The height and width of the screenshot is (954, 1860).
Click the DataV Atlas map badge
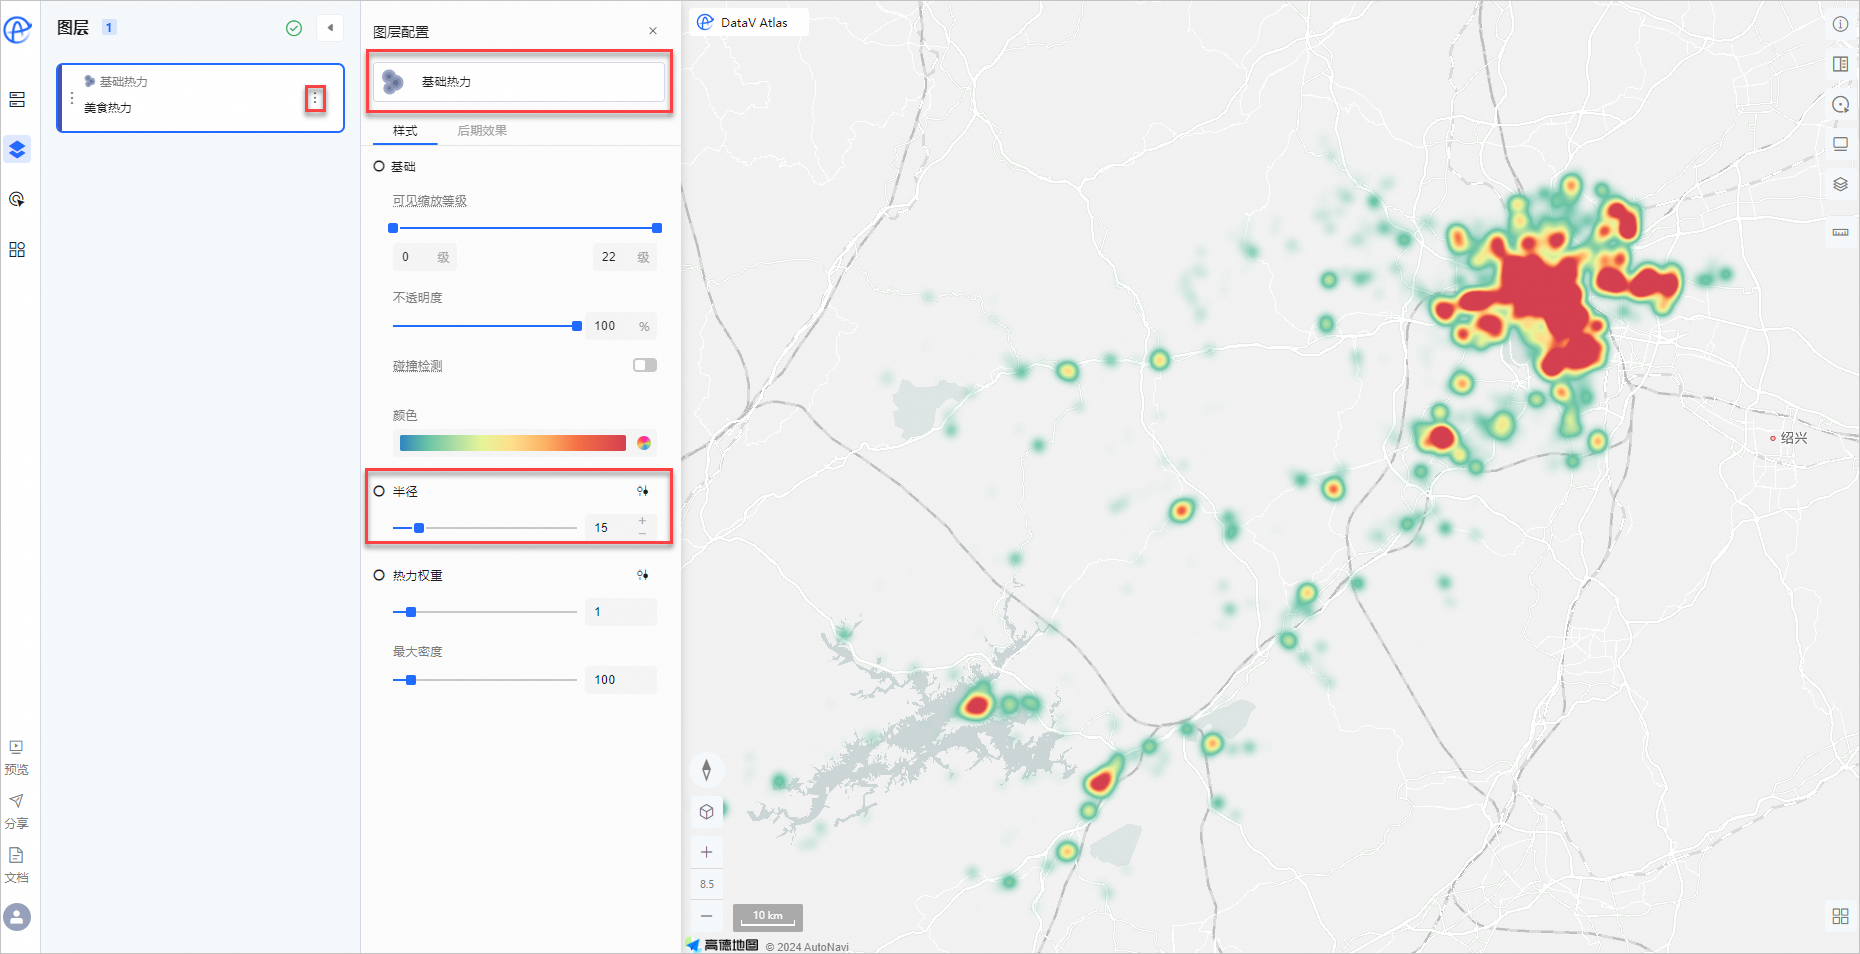pos(748,22)
